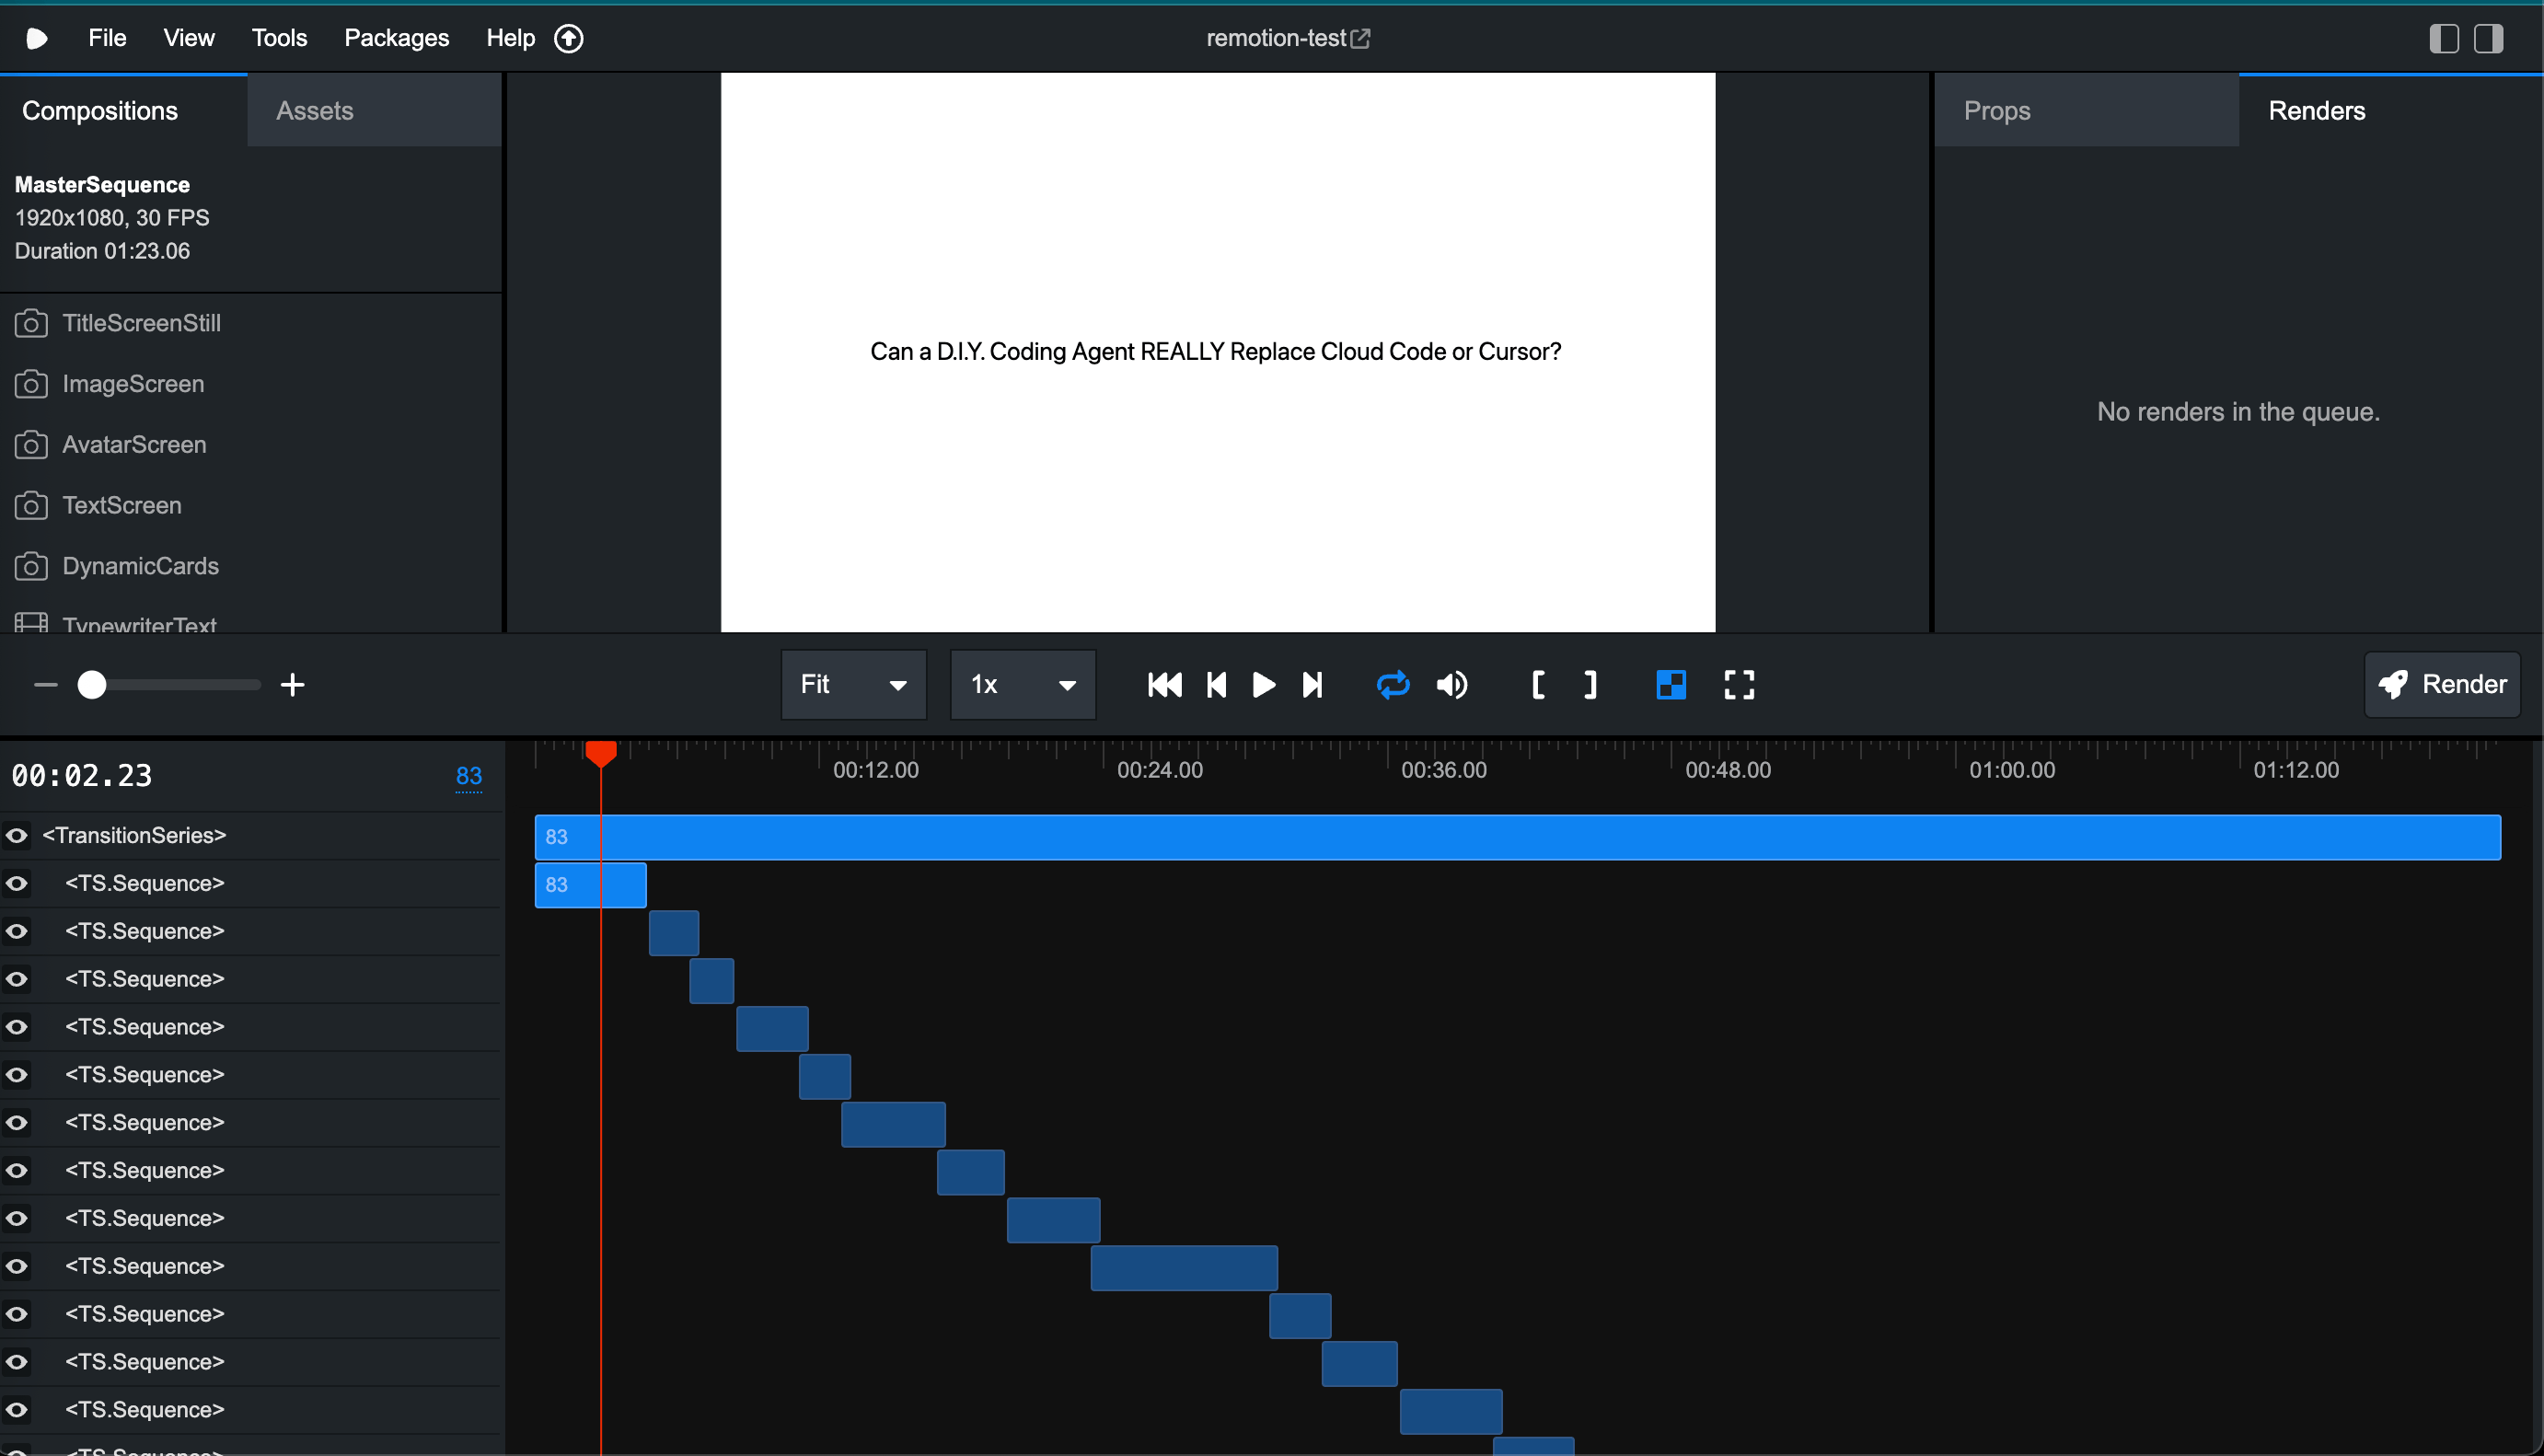Screen dimensions: 2544x1456
Task: Switch to the Assets tab
Action: pos(314,110)
